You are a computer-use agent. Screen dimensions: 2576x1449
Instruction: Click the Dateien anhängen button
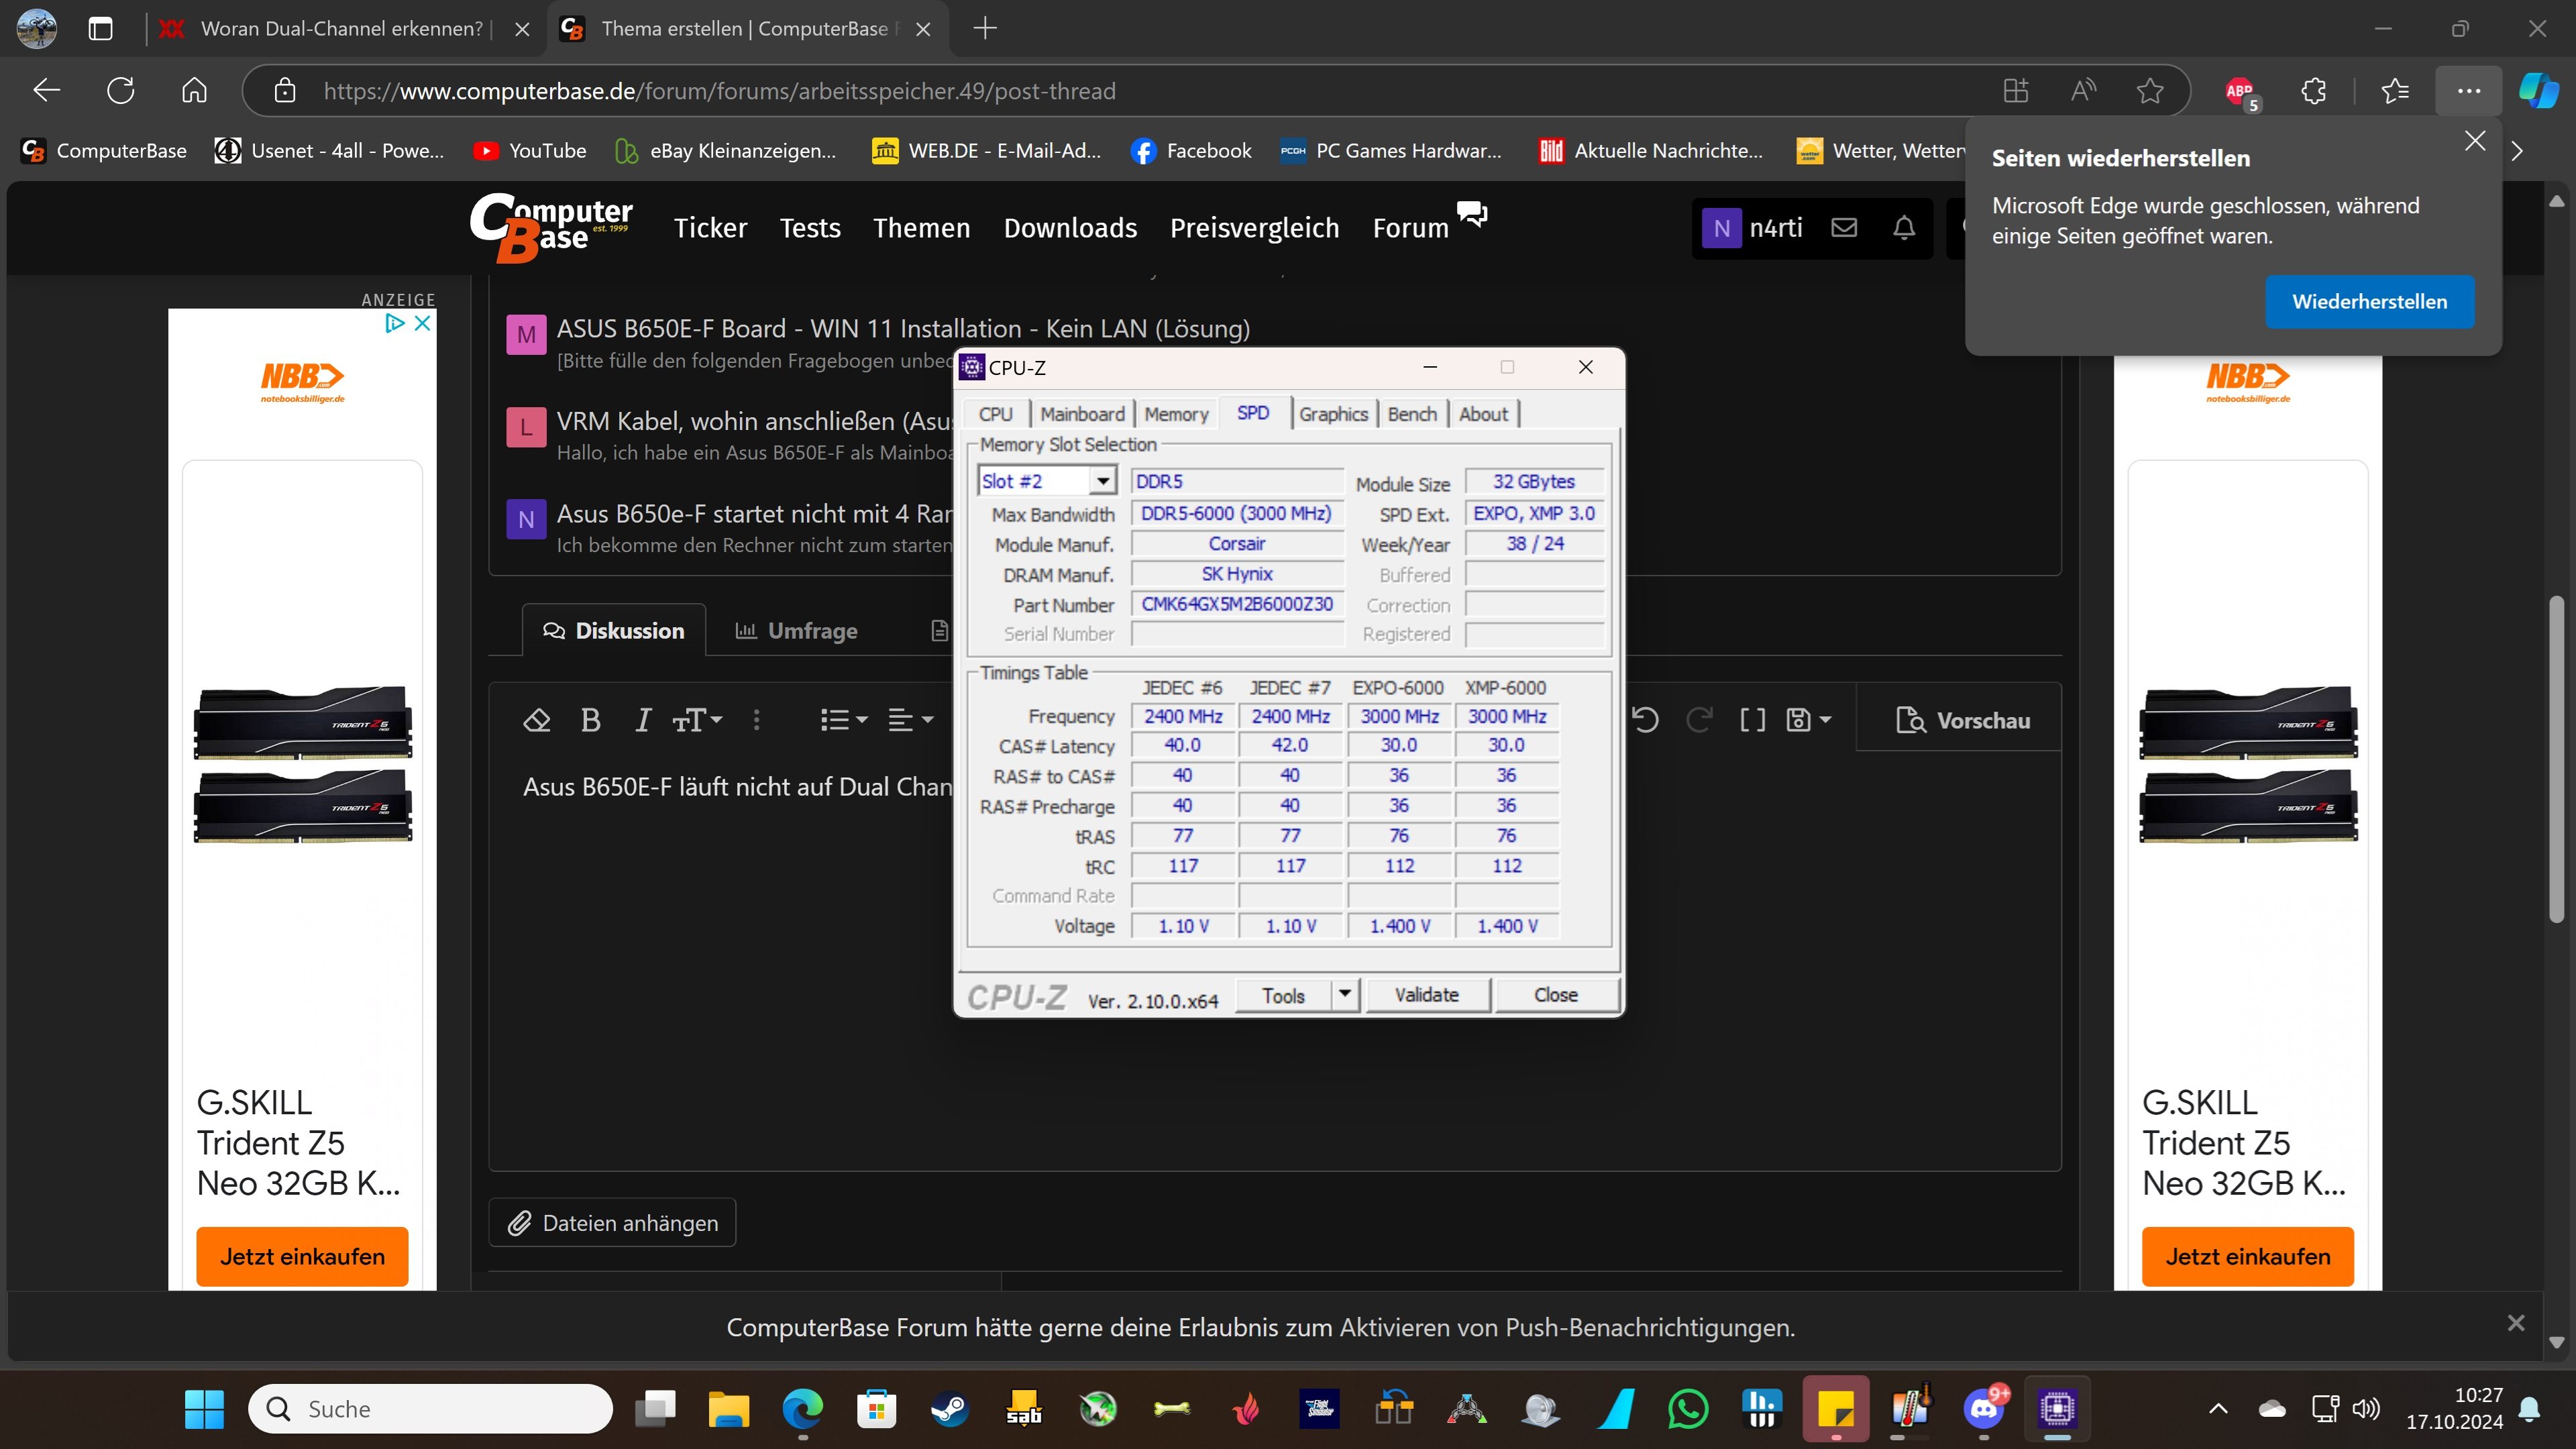[612, 1223]
